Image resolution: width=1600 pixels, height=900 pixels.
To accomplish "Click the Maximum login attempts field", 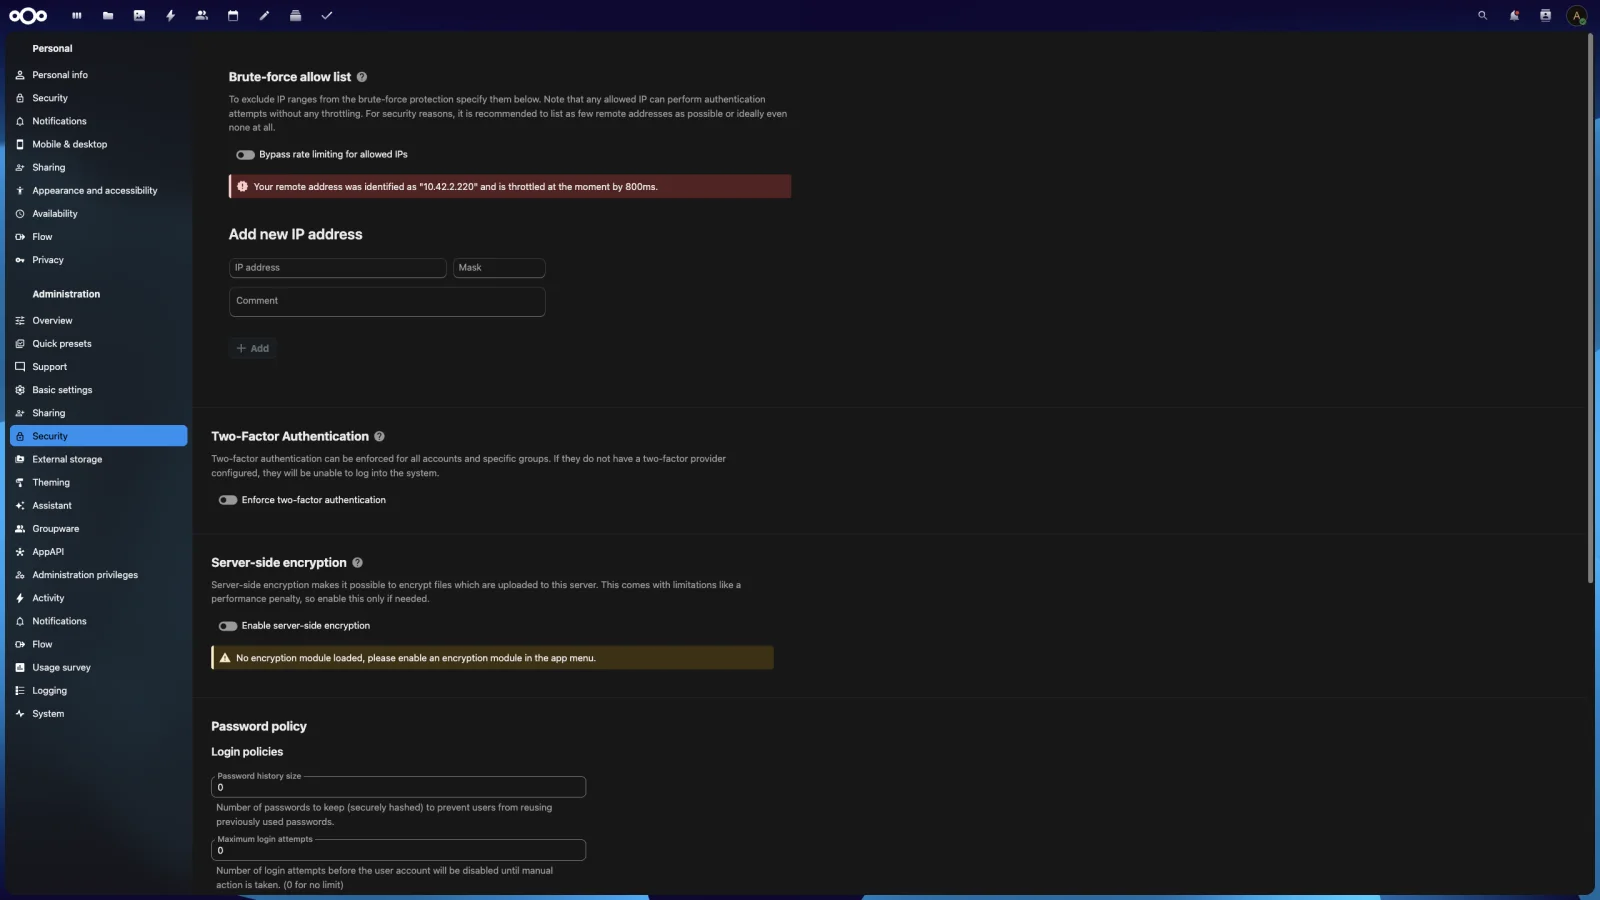I will [x=399, y=850].
